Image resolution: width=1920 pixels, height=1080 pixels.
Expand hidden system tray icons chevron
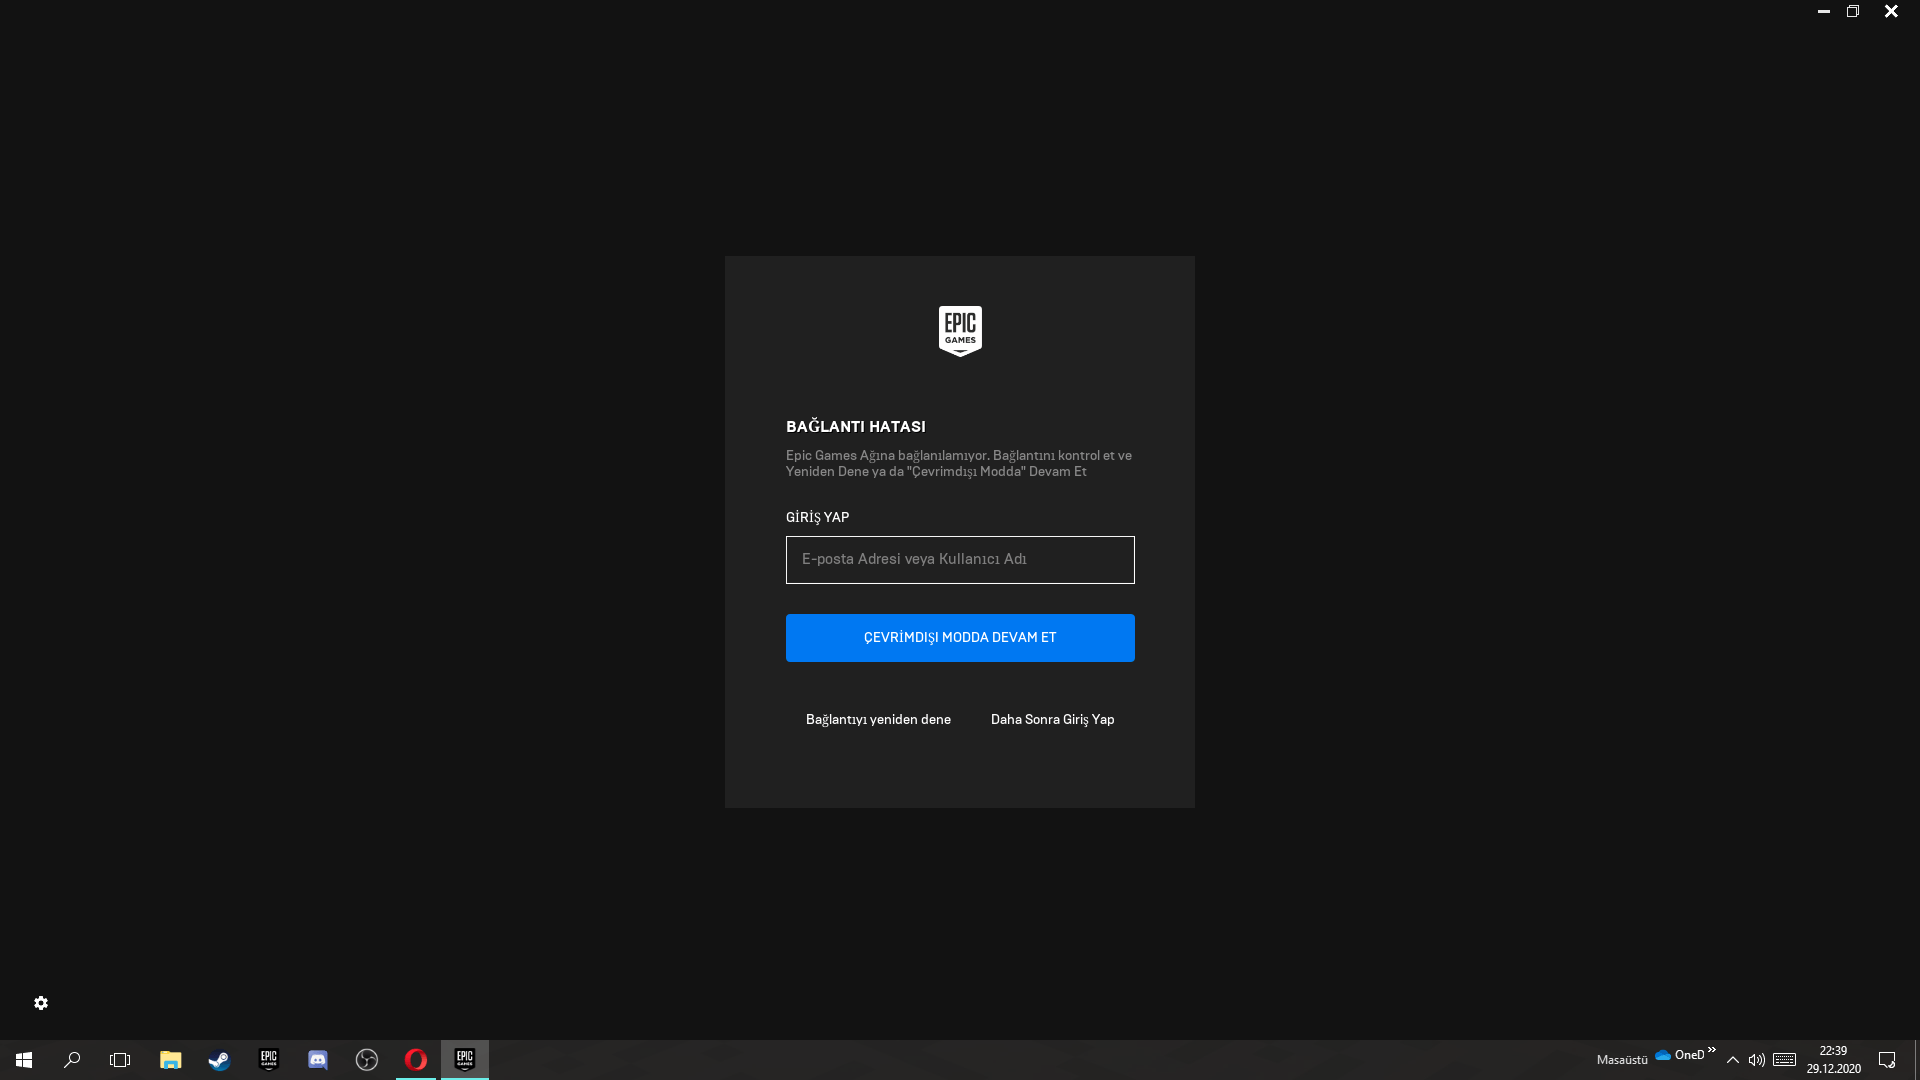(1733, 1060)
